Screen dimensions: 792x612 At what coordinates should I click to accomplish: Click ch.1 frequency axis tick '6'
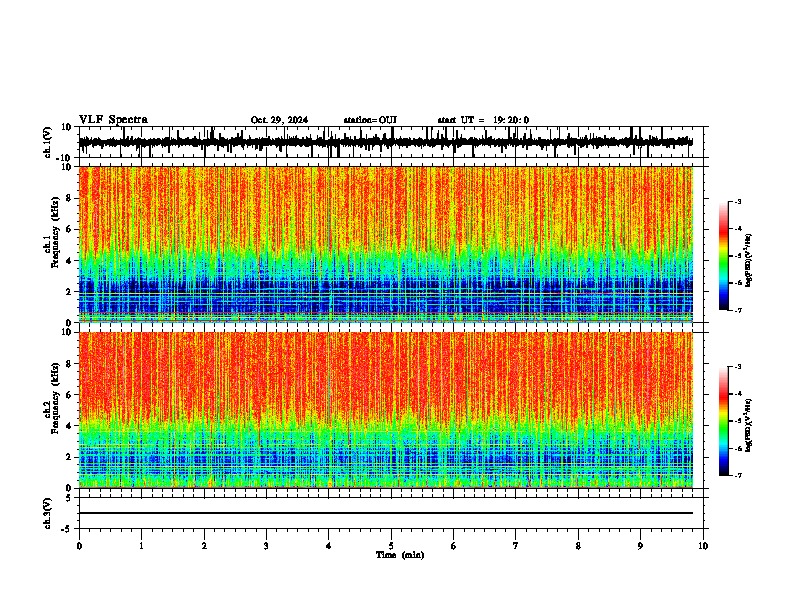pyautogui.click(x=70, y=229)
